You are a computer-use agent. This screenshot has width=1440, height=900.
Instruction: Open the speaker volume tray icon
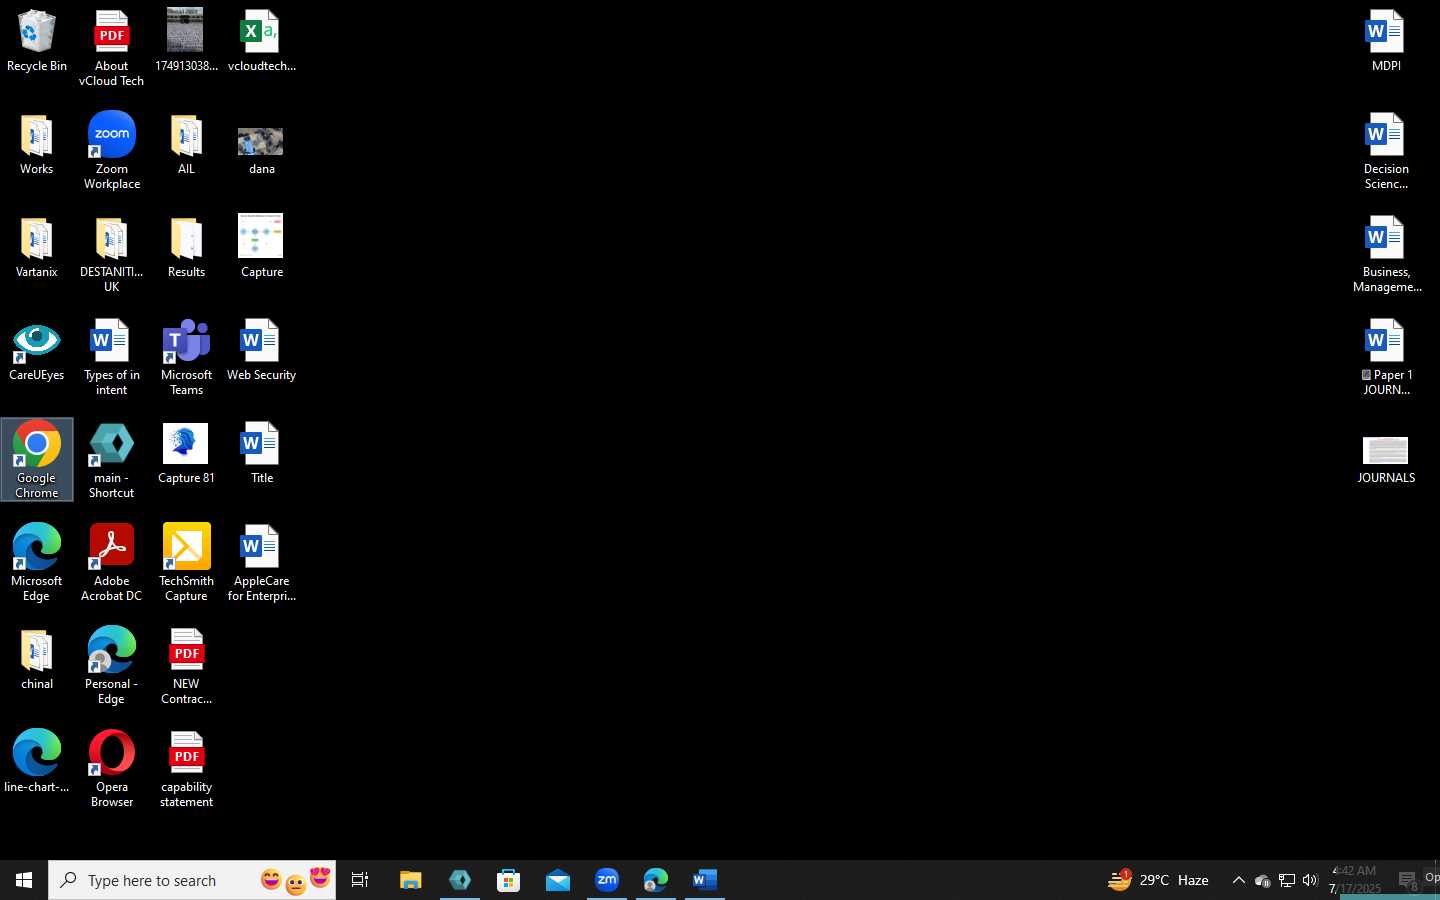[1310, 880]
